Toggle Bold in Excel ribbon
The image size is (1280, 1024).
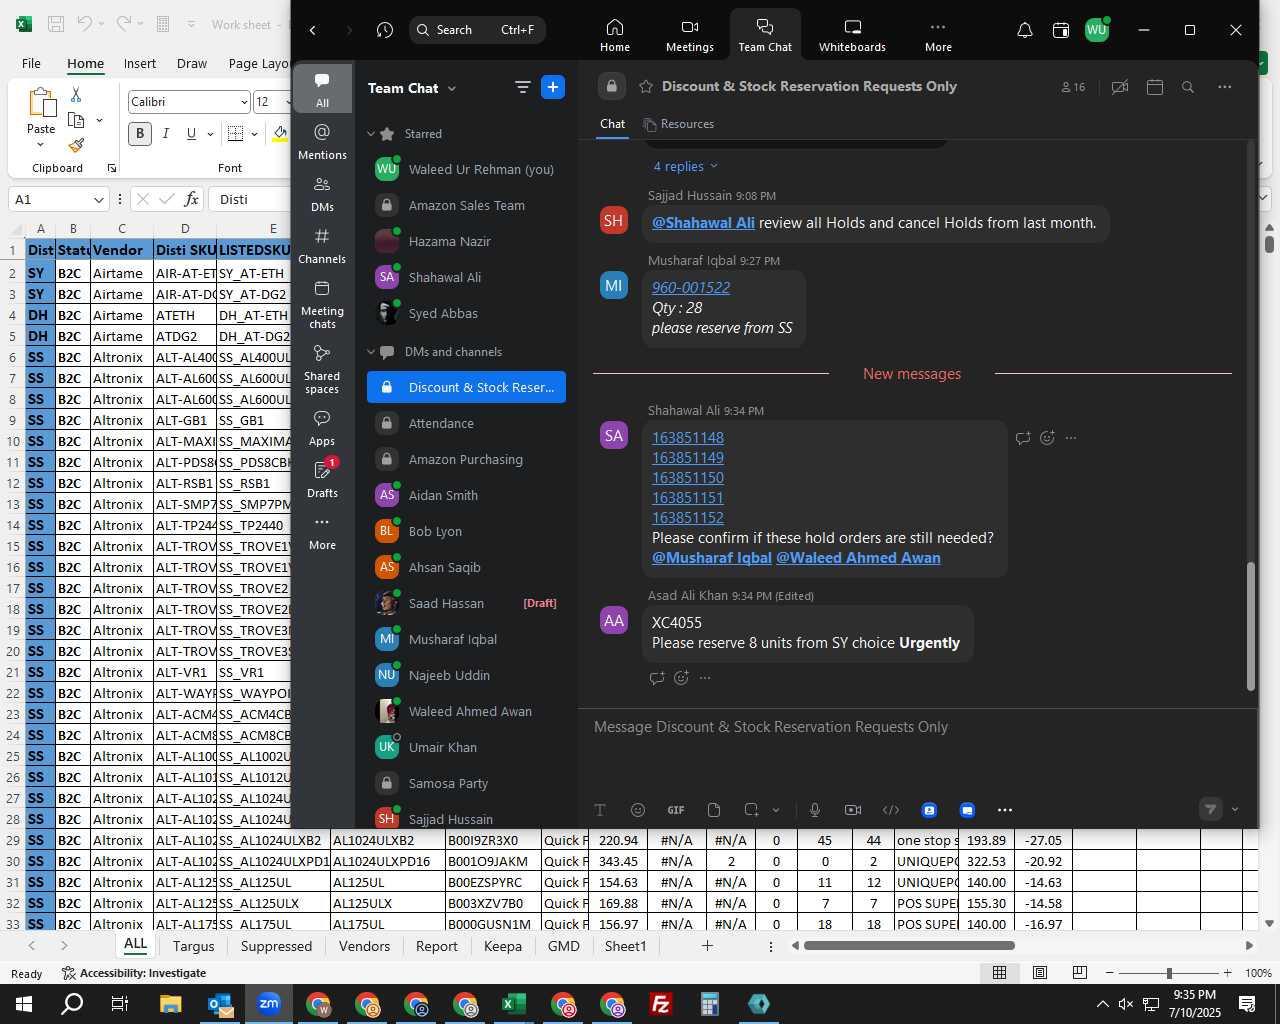[x=140, y=133]
